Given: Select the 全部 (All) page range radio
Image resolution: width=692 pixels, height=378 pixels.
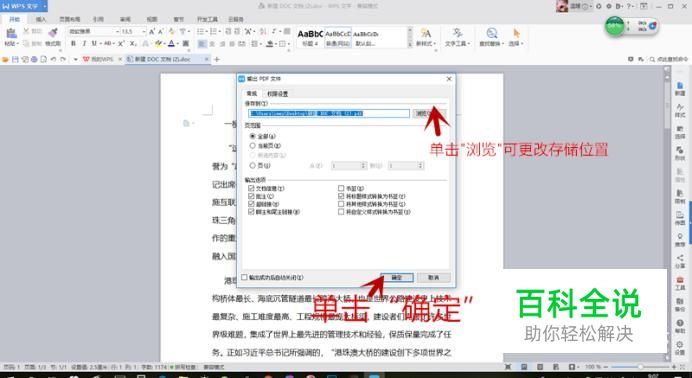Looking at the screenshot, I should (x=252, y=136).
